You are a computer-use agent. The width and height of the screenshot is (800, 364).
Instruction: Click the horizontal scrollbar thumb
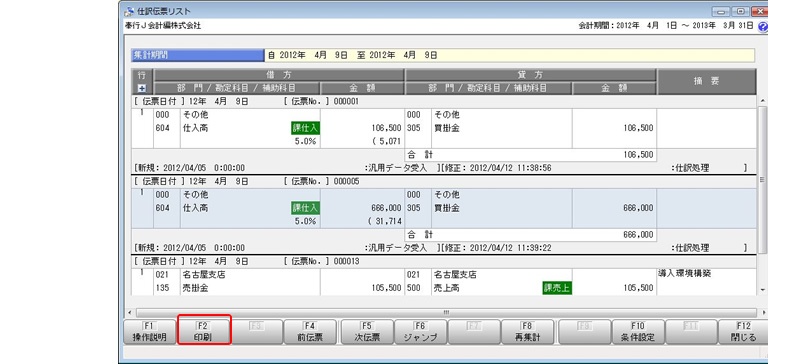[446, 312]
